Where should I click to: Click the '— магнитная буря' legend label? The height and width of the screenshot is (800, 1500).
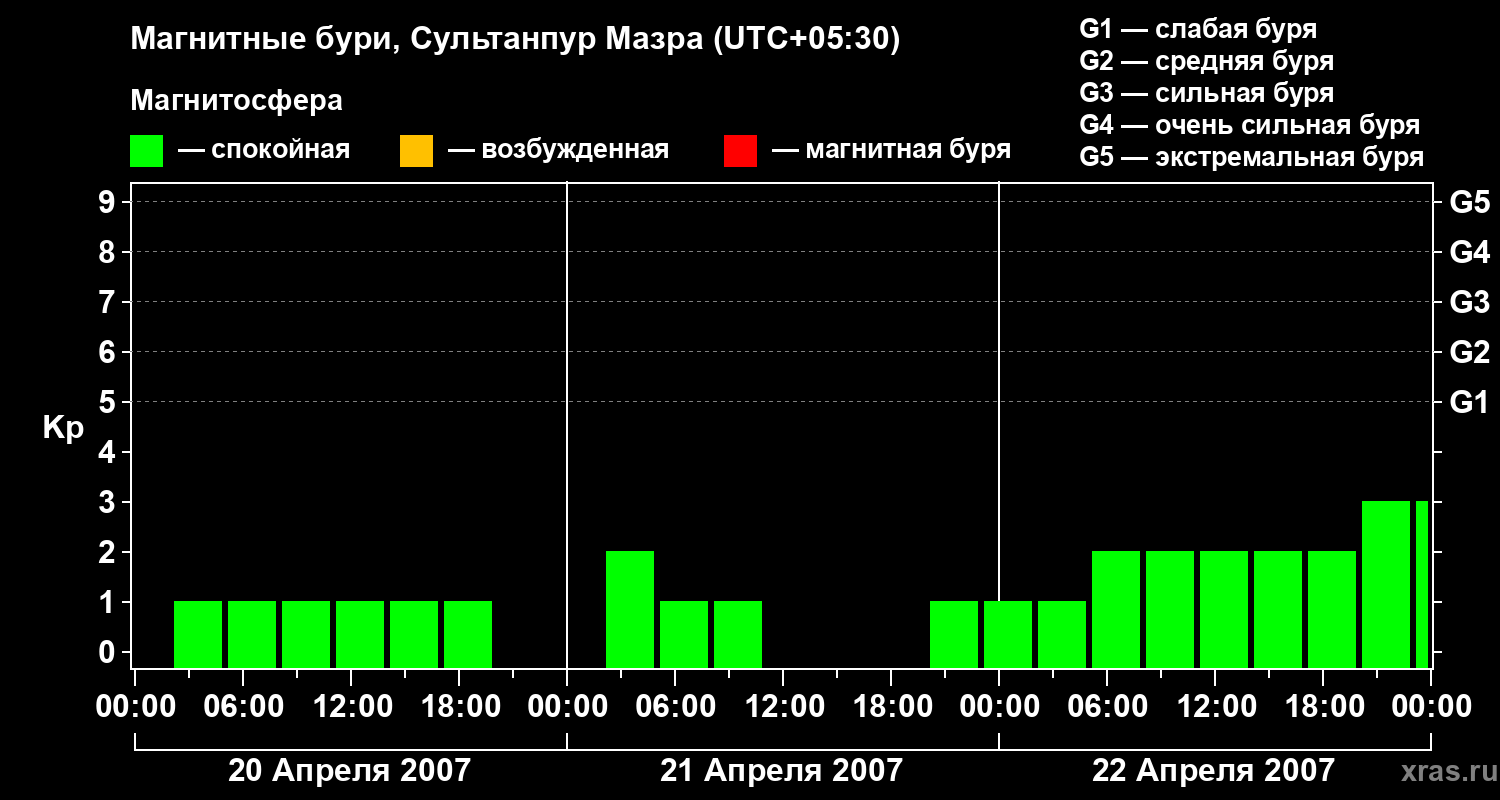tap(891, 150)
